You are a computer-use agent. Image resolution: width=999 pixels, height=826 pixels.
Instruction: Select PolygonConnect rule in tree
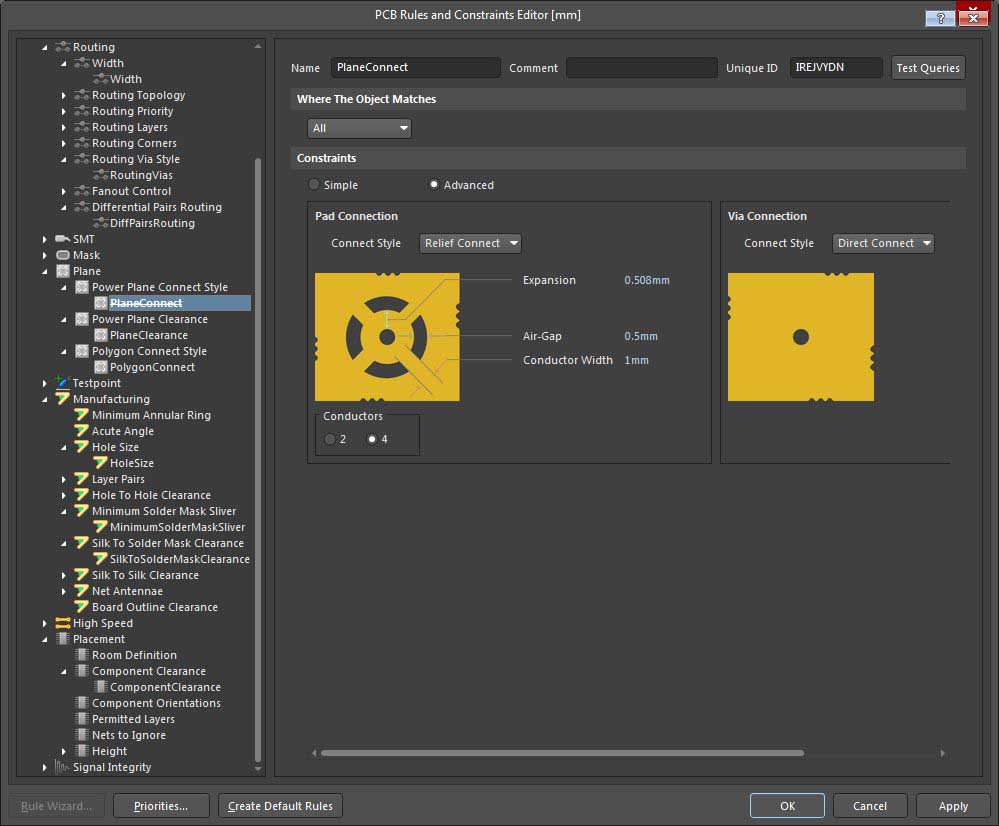click(x=152, y=367)
